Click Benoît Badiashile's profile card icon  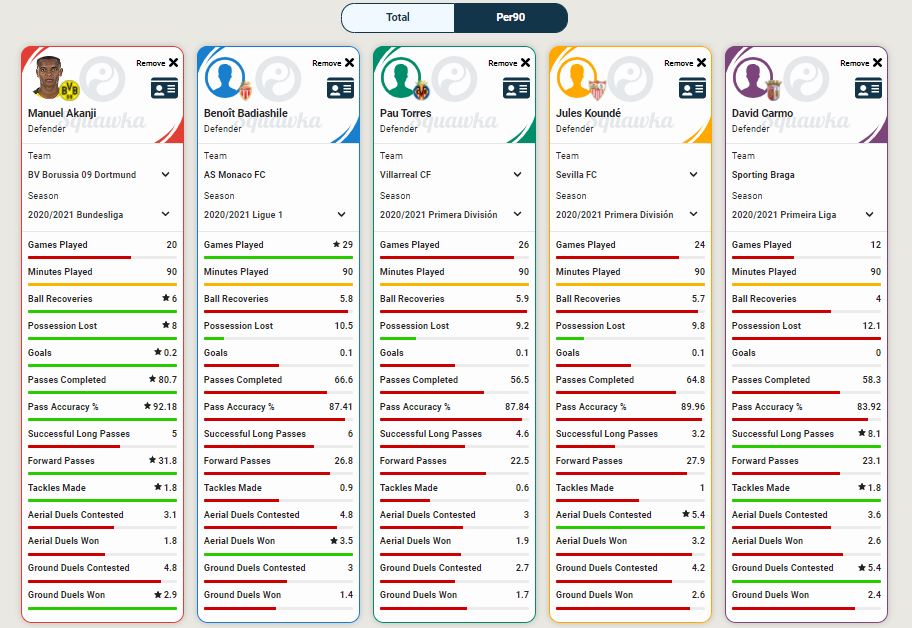coord(340,88)
